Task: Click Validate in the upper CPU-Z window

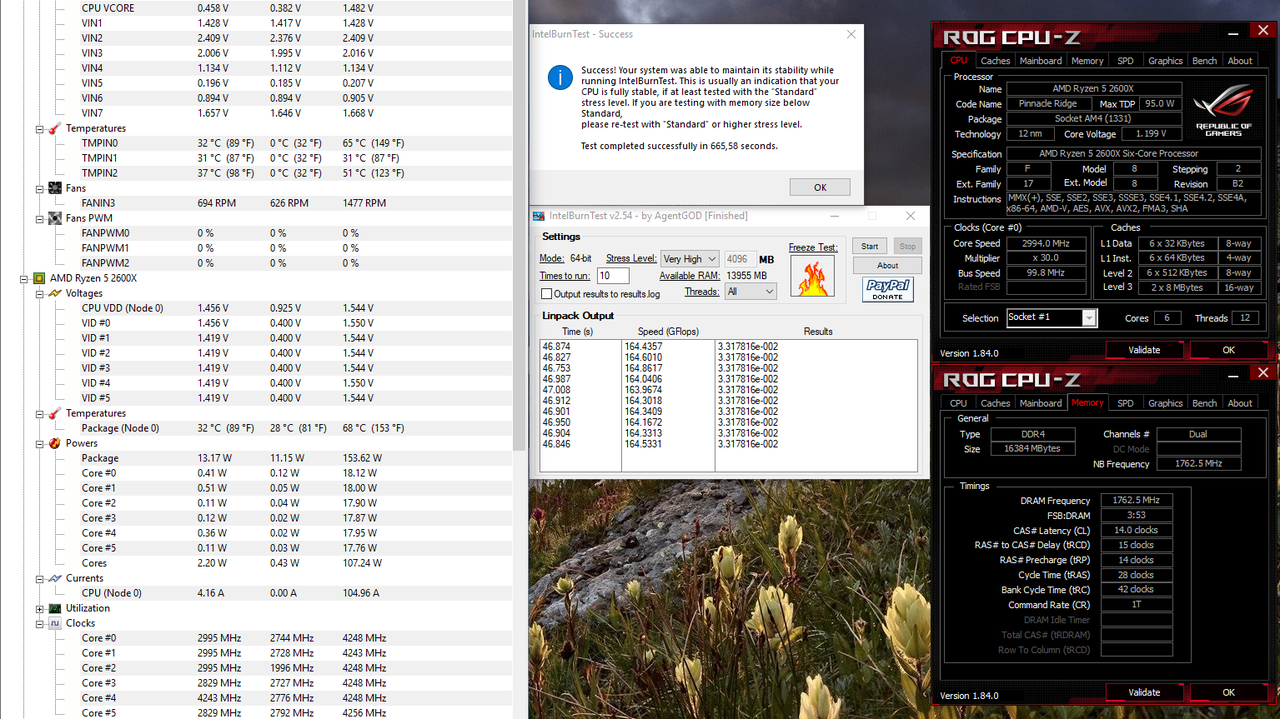Action: coord(1144,350)
